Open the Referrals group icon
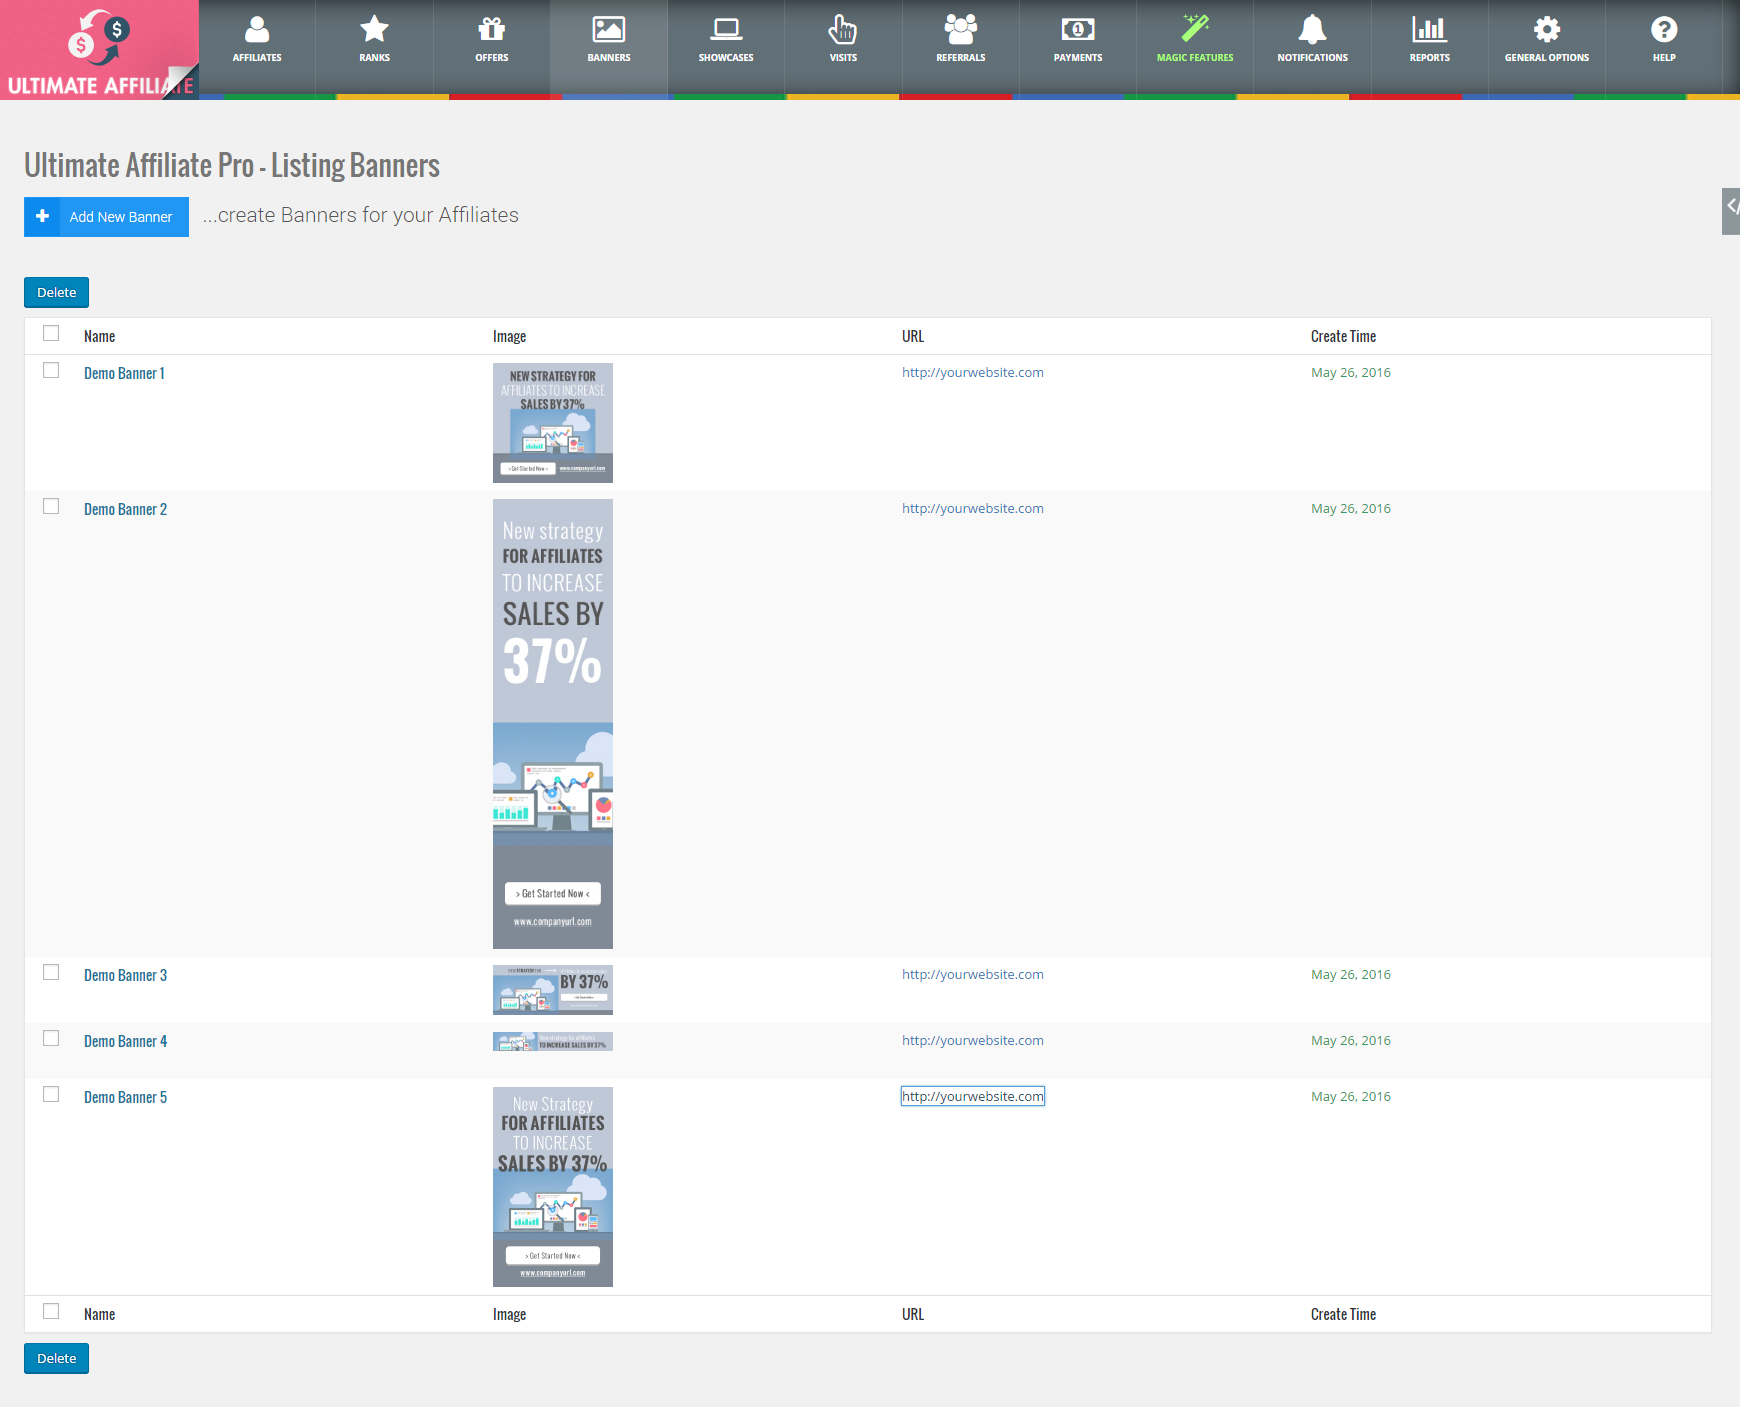This screenshot has height=1407, width=1740. tap(961, 30)
